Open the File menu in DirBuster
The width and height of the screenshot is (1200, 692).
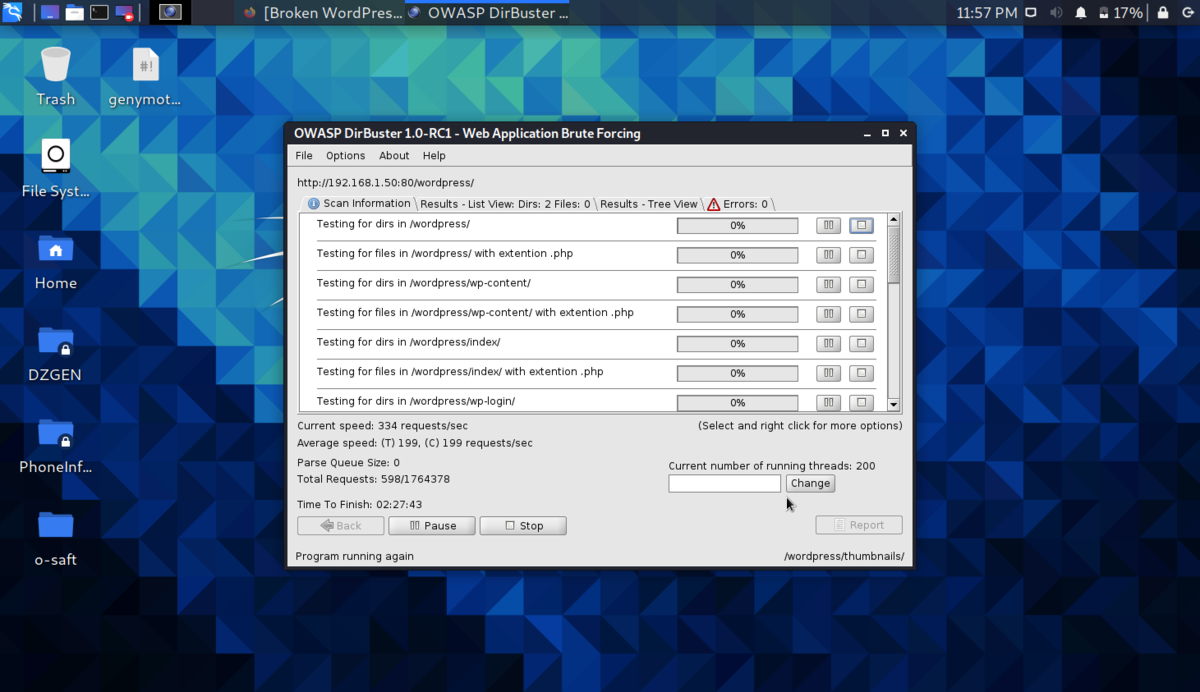(x=304, y=156)
